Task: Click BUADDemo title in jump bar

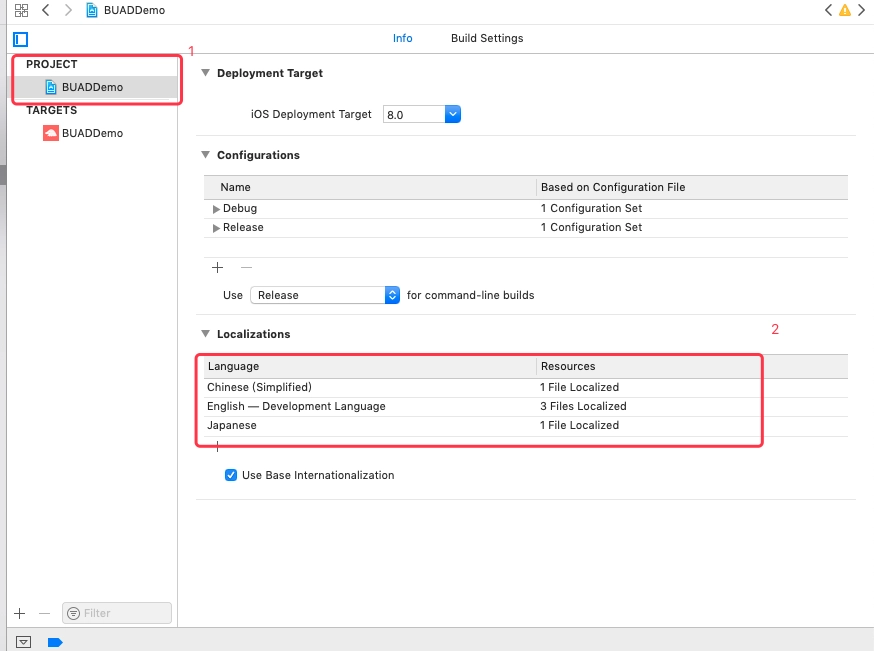Action: click(x=134, y=10)
